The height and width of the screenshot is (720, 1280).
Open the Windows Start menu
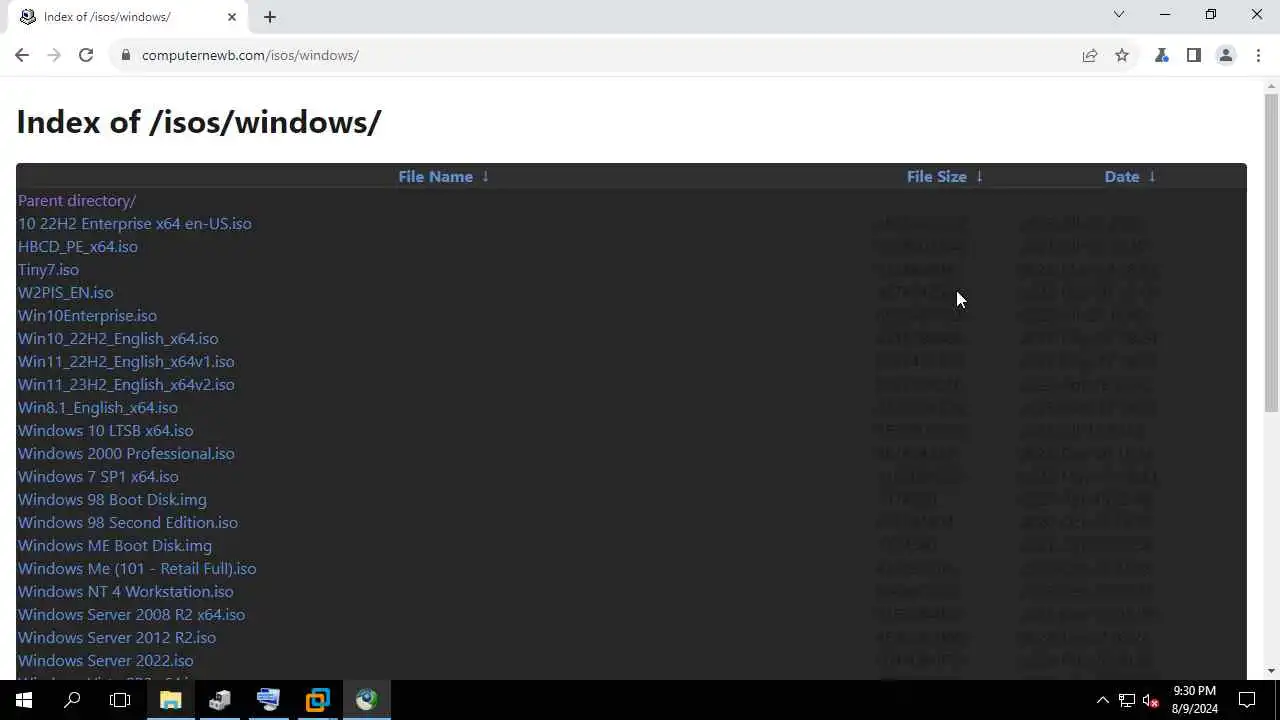coord(24,700)
